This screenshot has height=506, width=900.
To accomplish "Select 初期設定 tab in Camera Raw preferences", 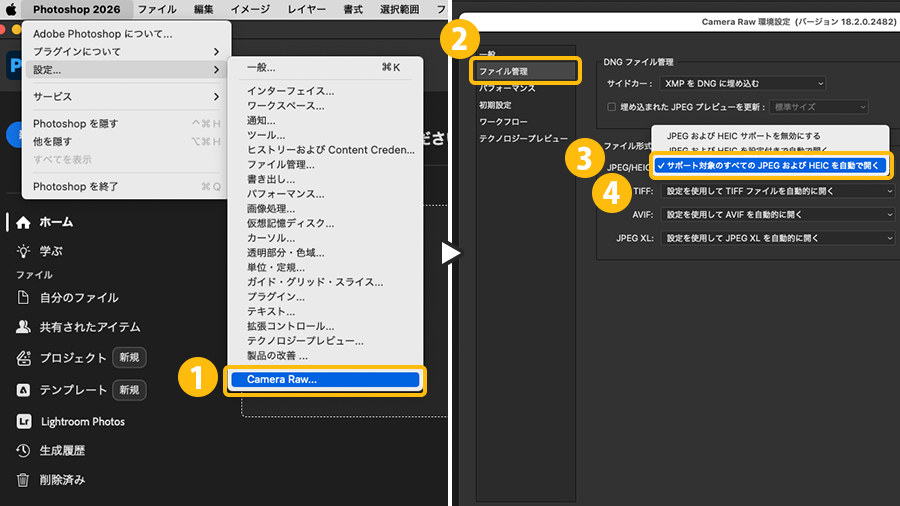I will [495, 105].
